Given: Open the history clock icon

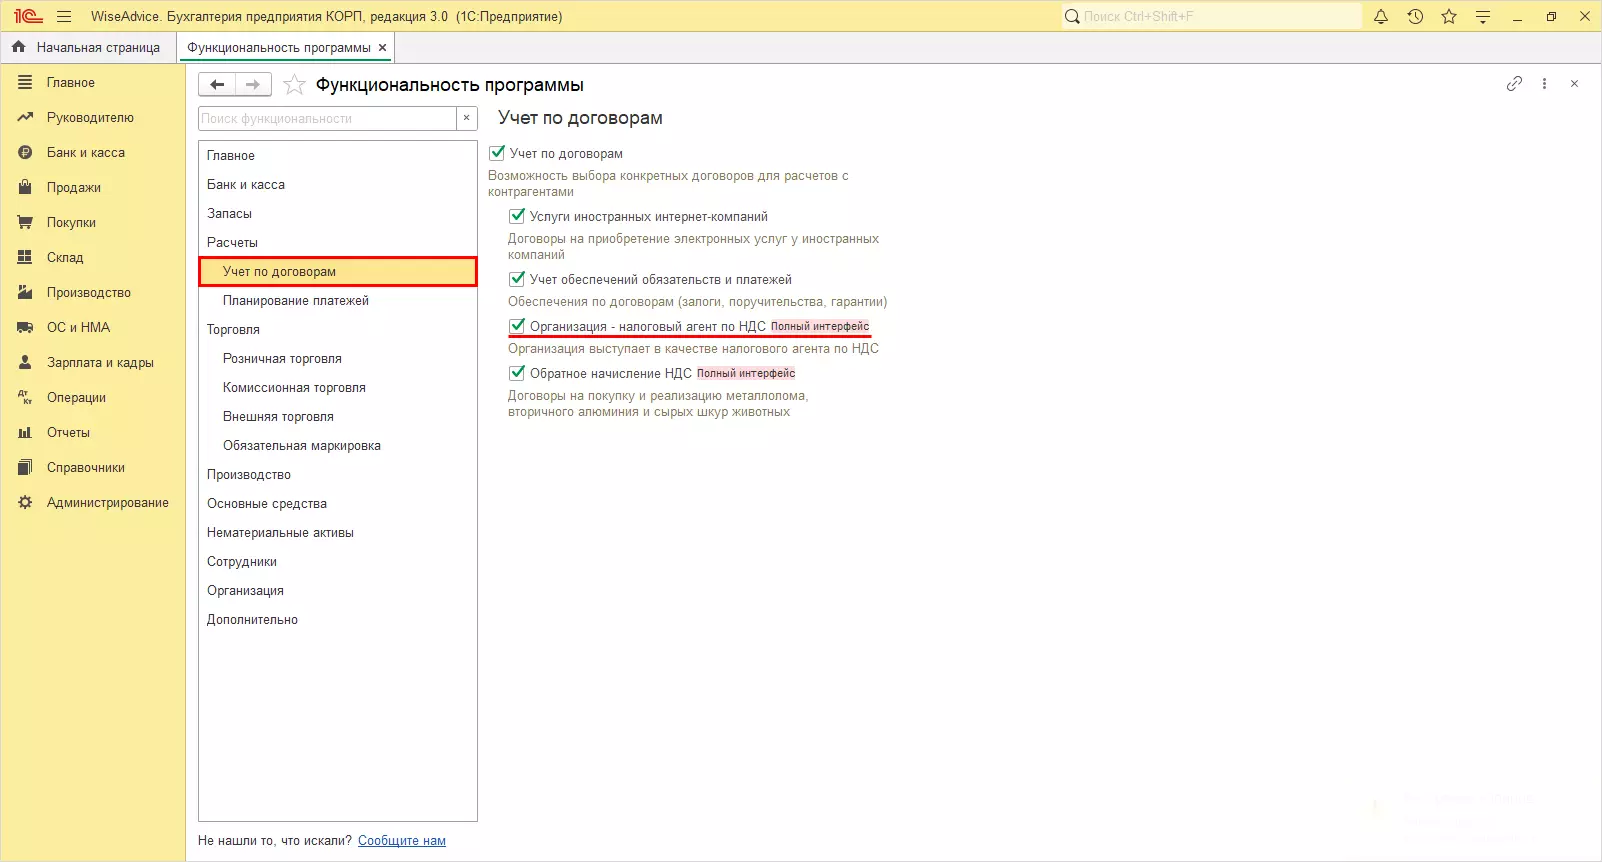Looking at the screenshot, I should [1415, 16].
